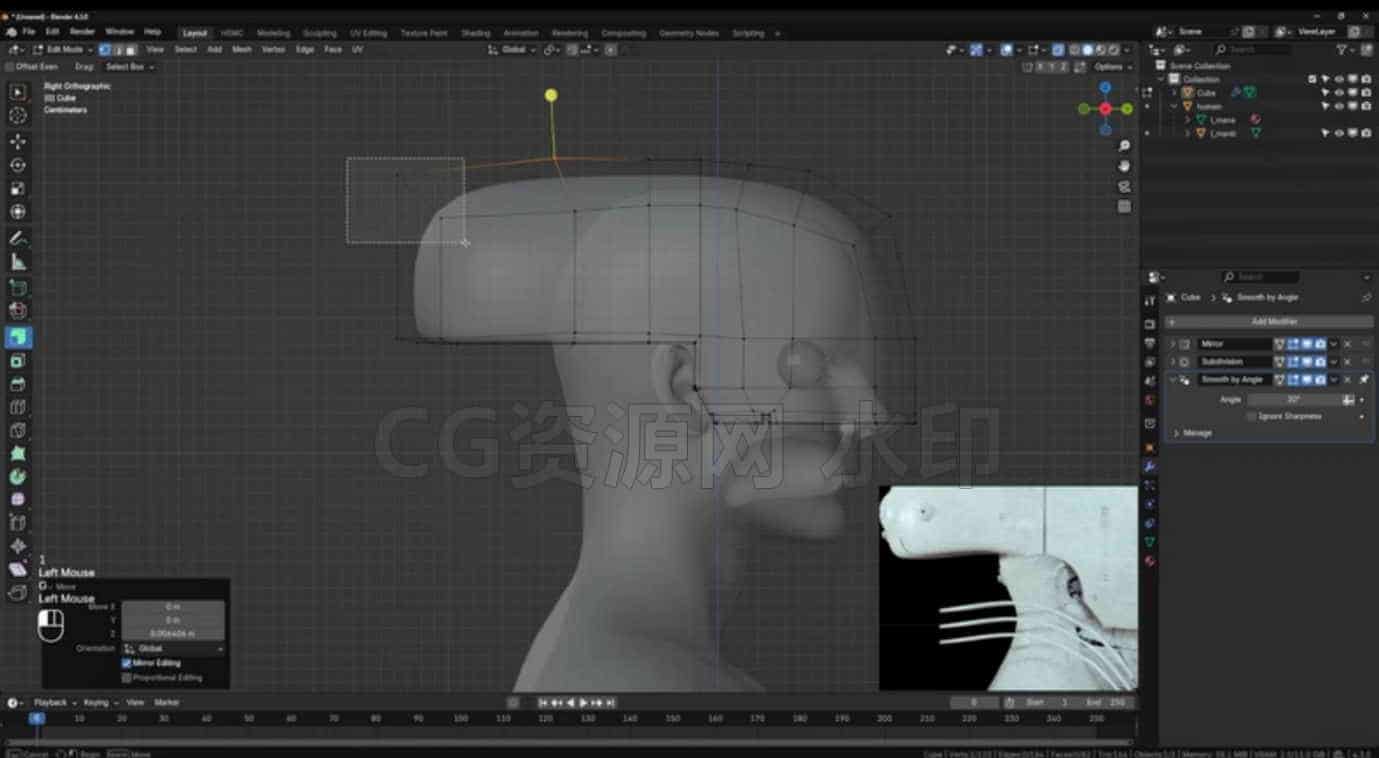Select the Inset Faces tool
This screenshot has width=1379, height=758.
pyautogui.click(x=18, y=361)
